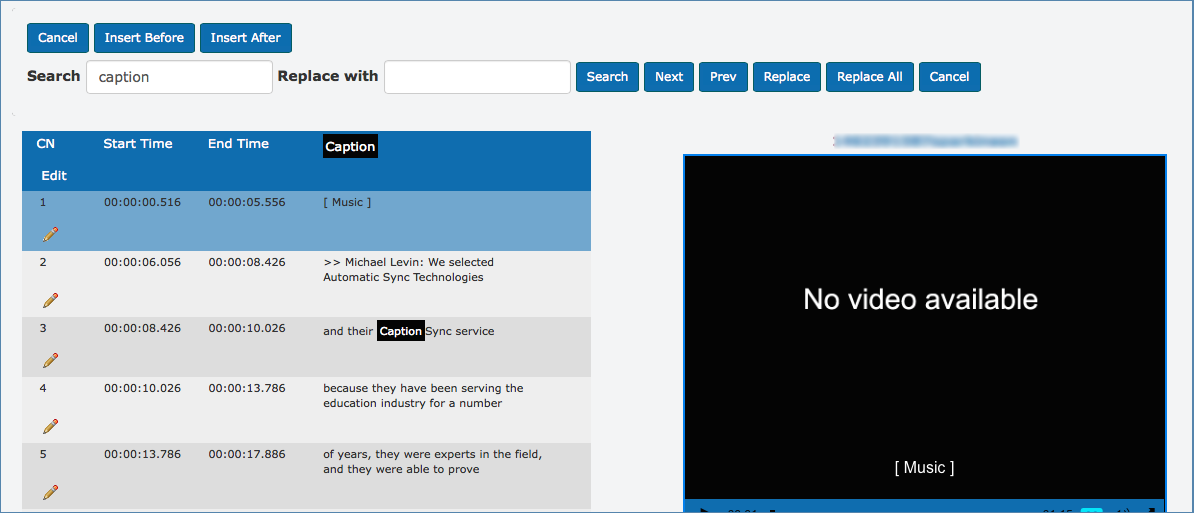Cancel using the button beside Insert Before
The image size is (1194, 513).
58,38
